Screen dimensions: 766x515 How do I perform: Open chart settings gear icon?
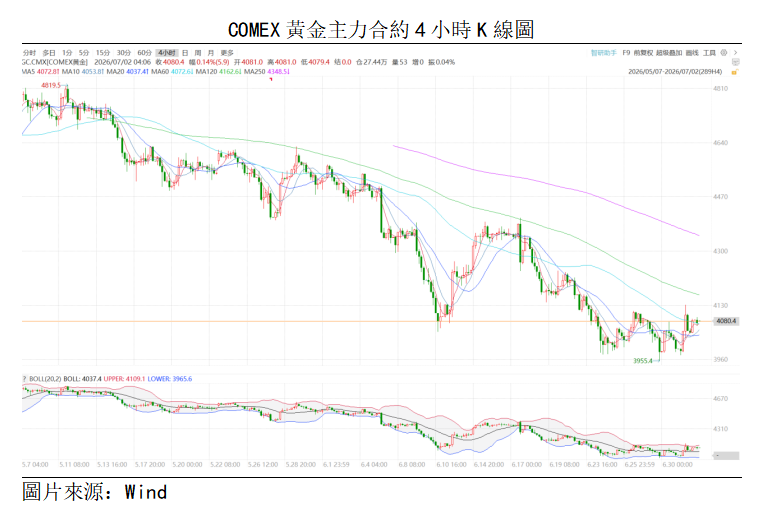coord(723,52)
